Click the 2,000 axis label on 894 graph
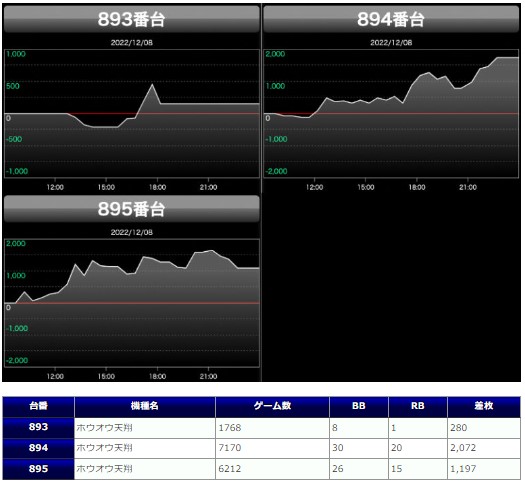Screen dimensions: 525x483 click(275, 54)
